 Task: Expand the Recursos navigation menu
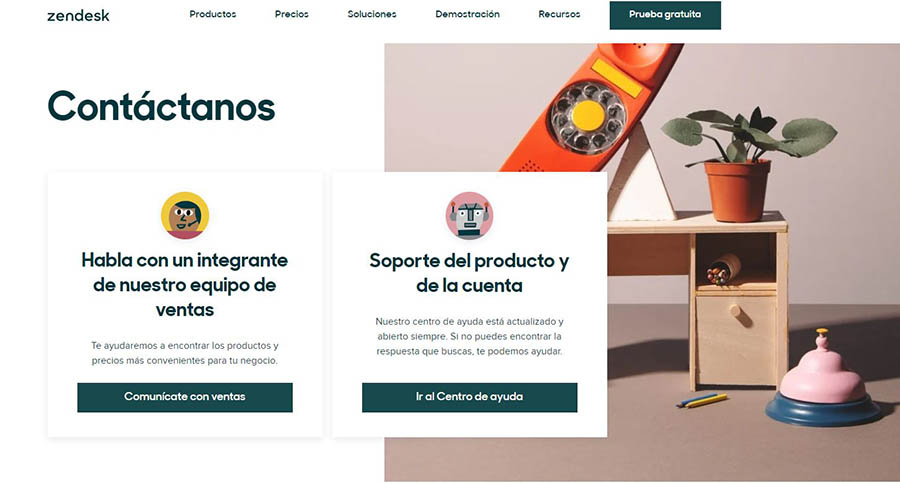(559, 14)
